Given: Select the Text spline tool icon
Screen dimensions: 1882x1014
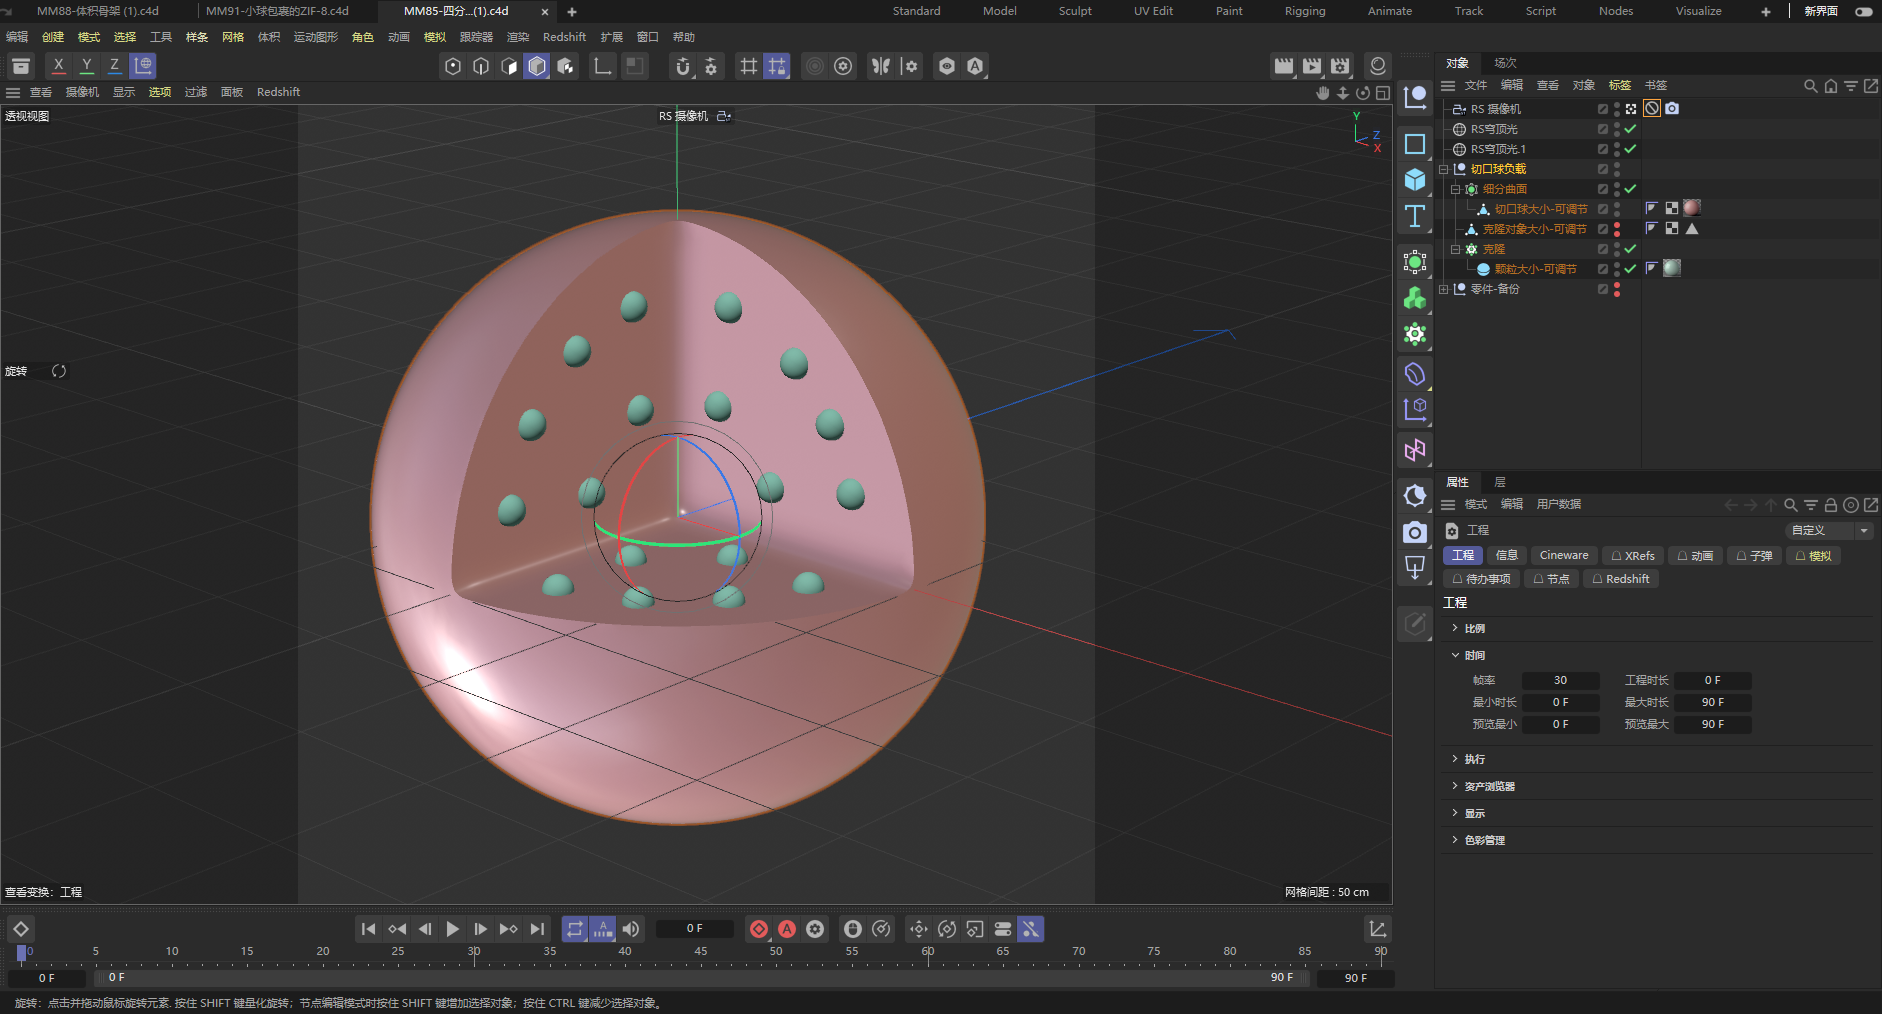Looking at the screenshot, I should 1415,216.
